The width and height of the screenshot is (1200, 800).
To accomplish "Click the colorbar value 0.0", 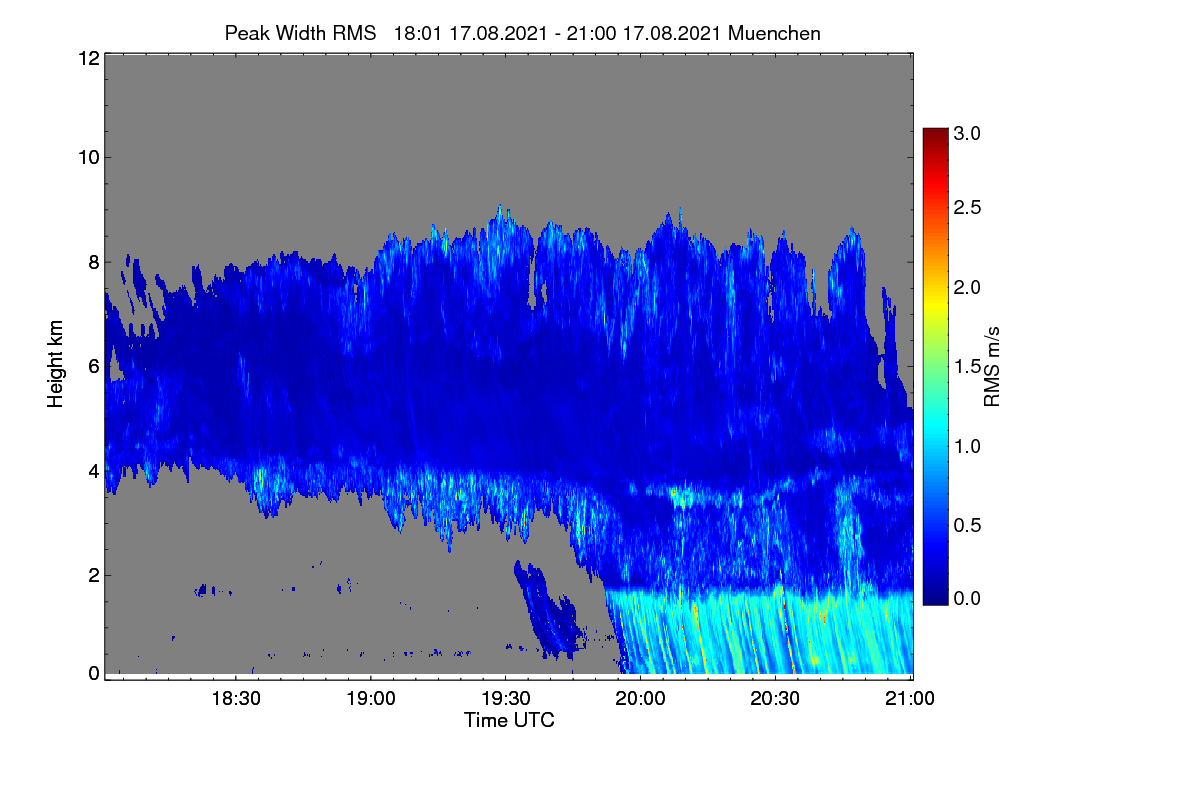I will pyautogui.click(x=968, y=598).
